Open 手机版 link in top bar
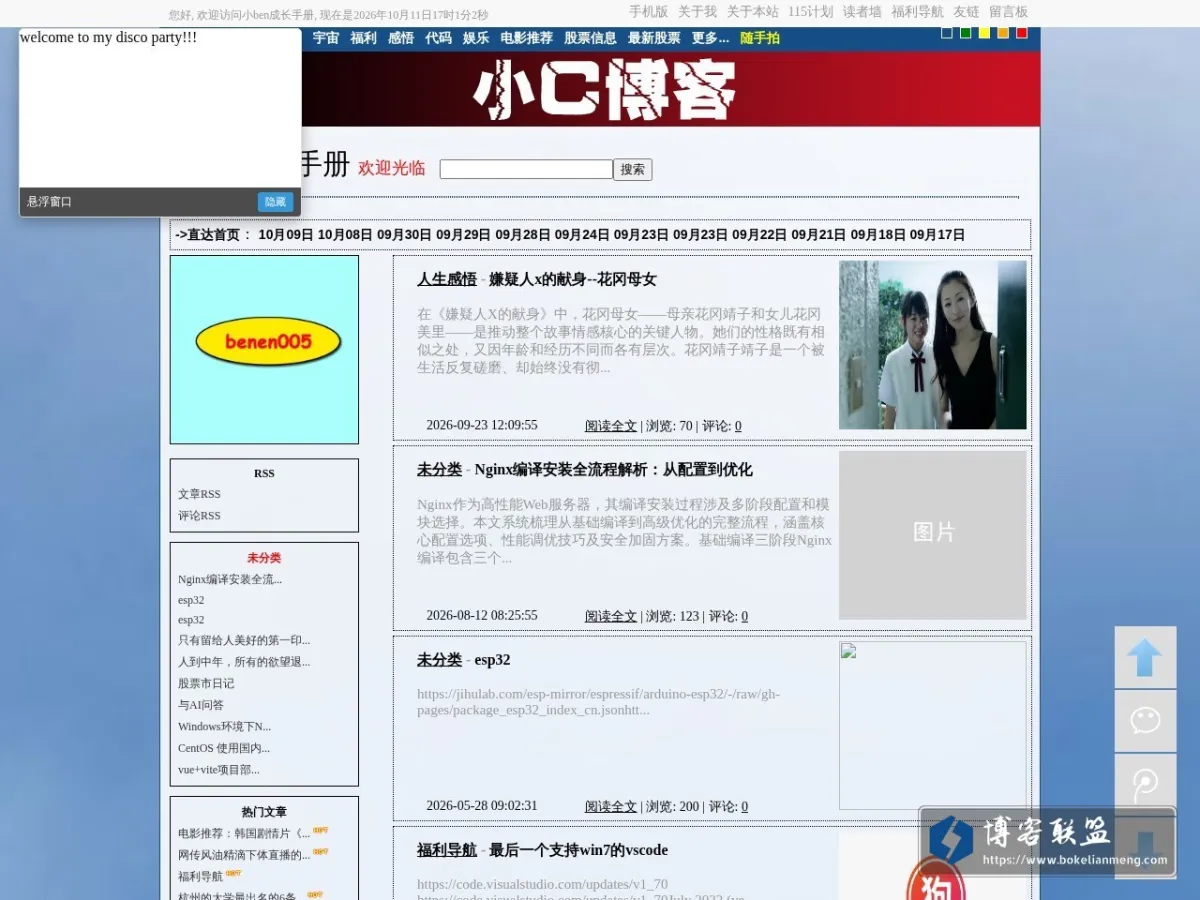 click(648, 12)
